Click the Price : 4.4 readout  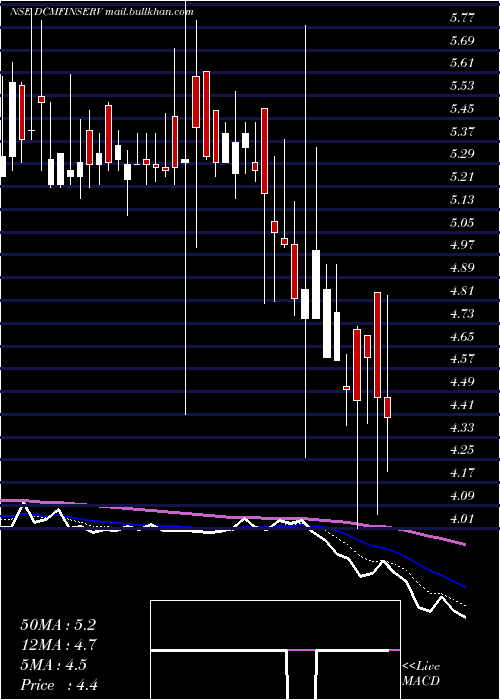click(59, 685)
